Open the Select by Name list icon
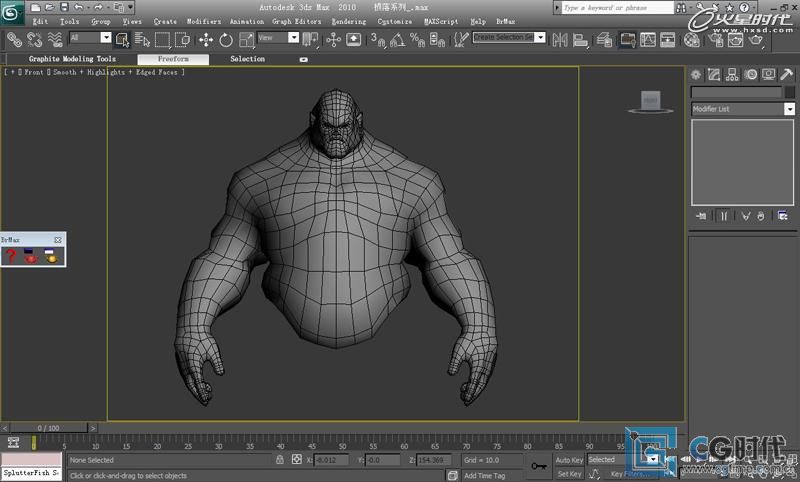Screen dimensions: 800x482 (x=142, y=39)
